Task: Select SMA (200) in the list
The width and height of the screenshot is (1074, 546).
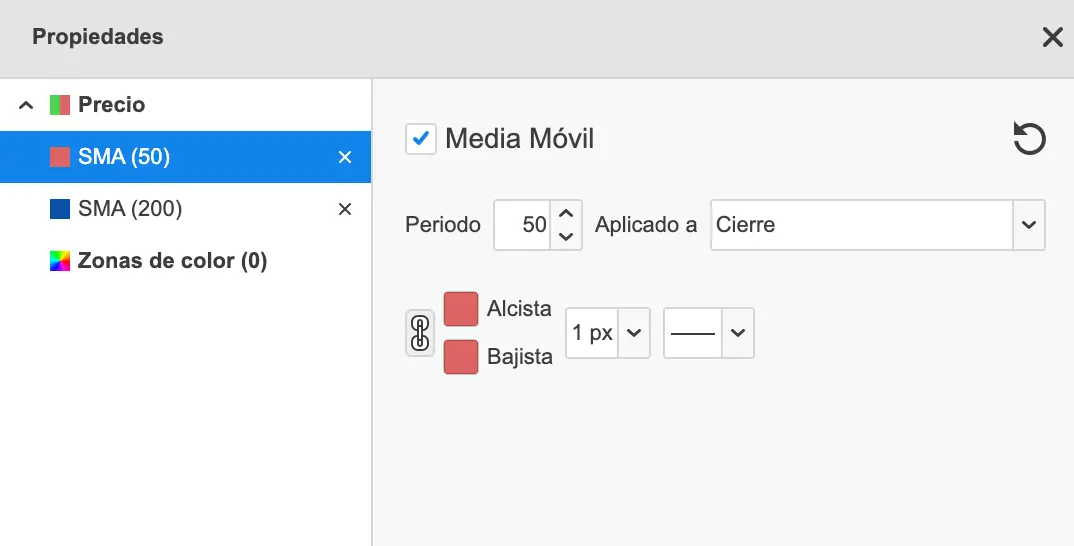Action: 130,209
